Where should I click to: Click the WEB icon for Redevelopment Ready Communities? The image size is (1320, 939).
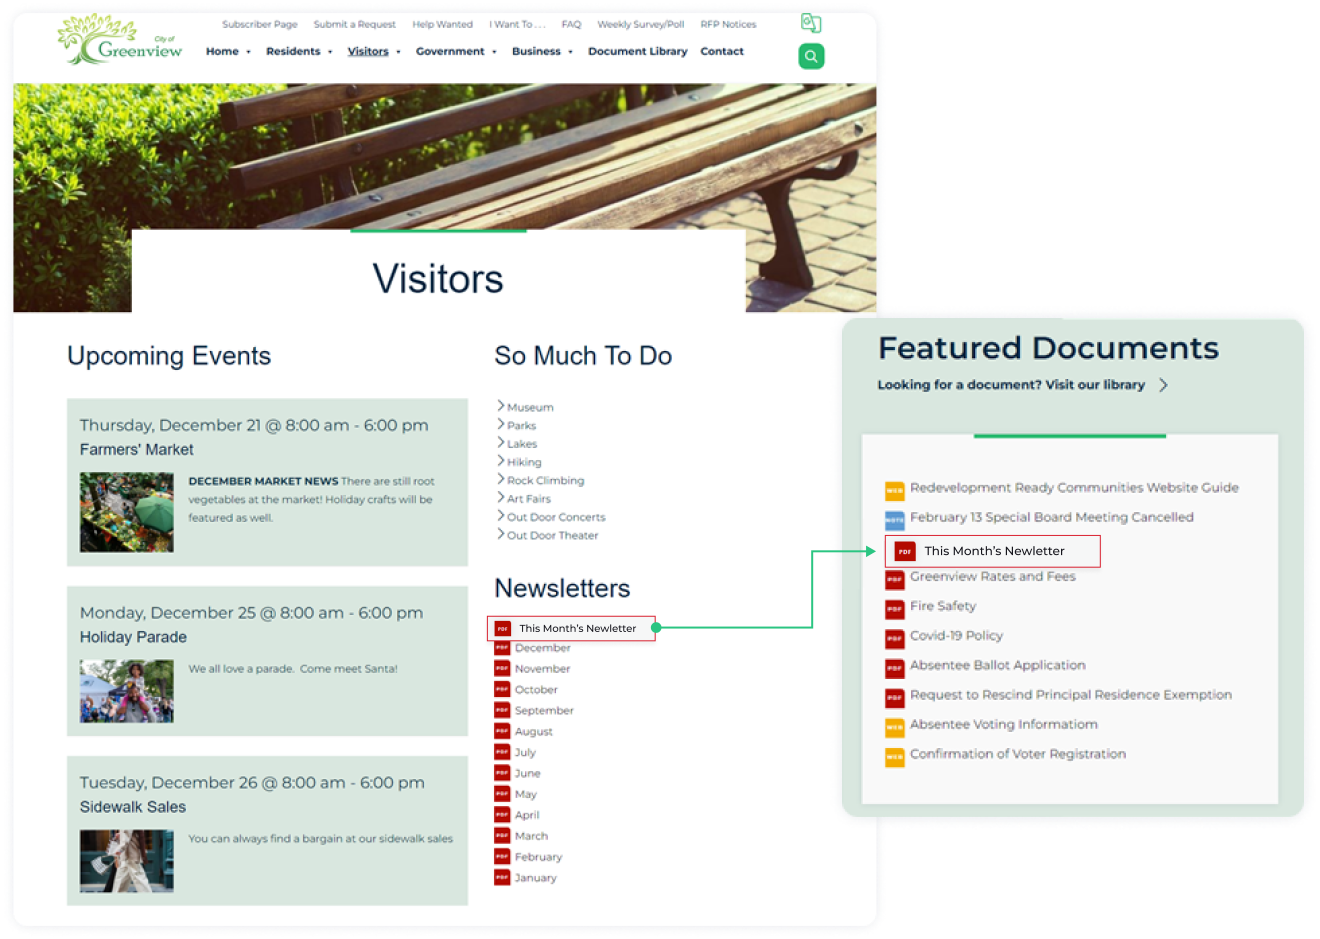coord(894,490)
